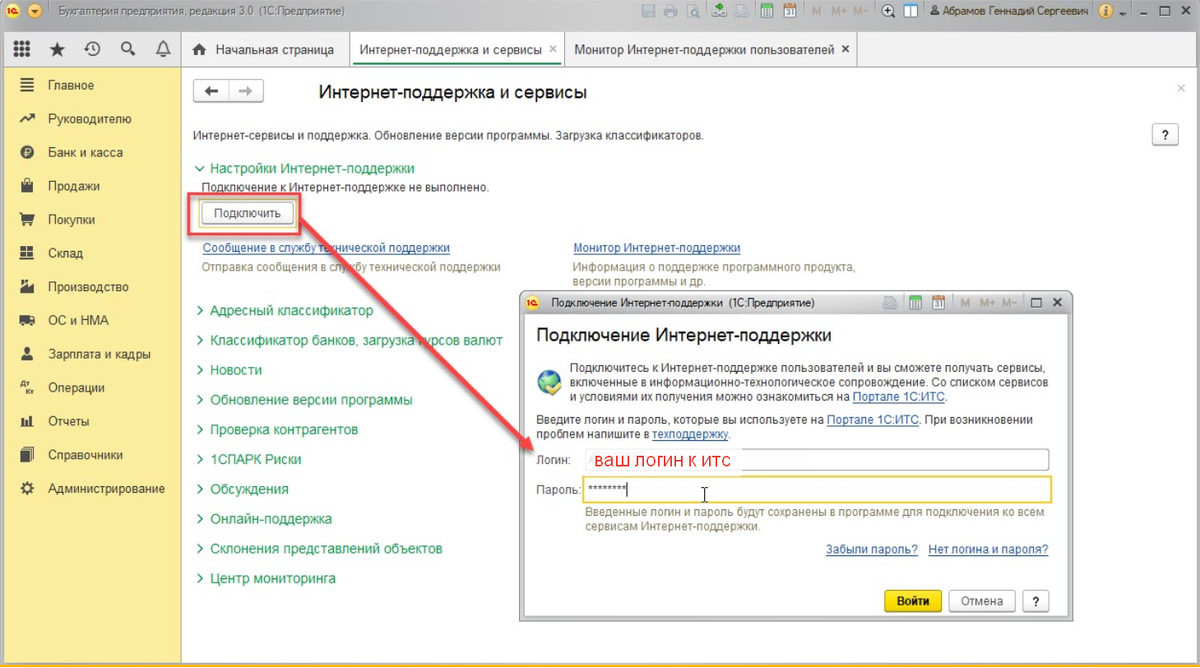
Task: Open the calendar icon in main title bar
Action: click(790, 11)
